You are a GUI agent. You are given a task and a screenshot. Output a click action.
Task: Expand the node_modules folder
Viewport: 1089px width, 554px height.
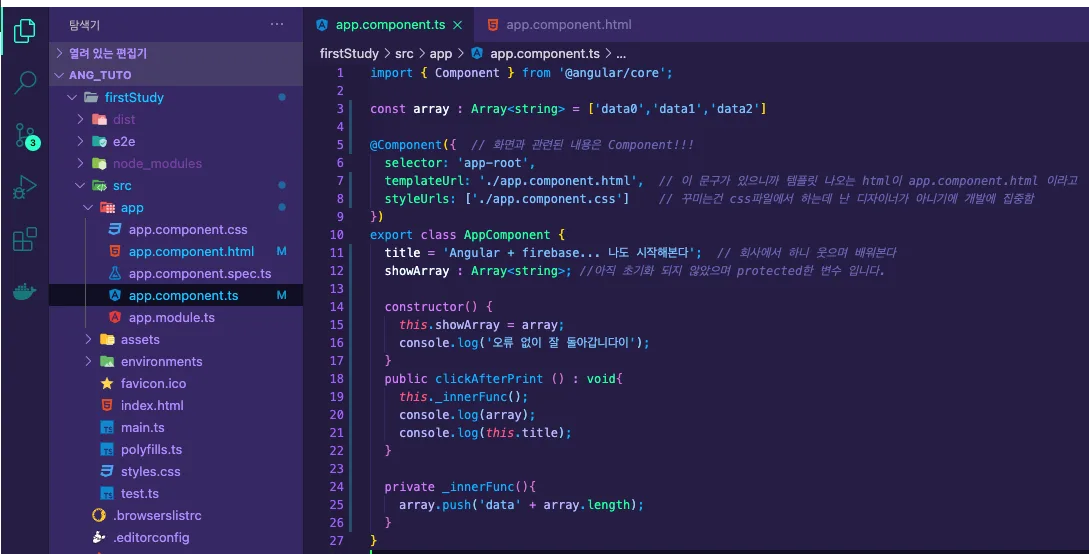(157, 163)
